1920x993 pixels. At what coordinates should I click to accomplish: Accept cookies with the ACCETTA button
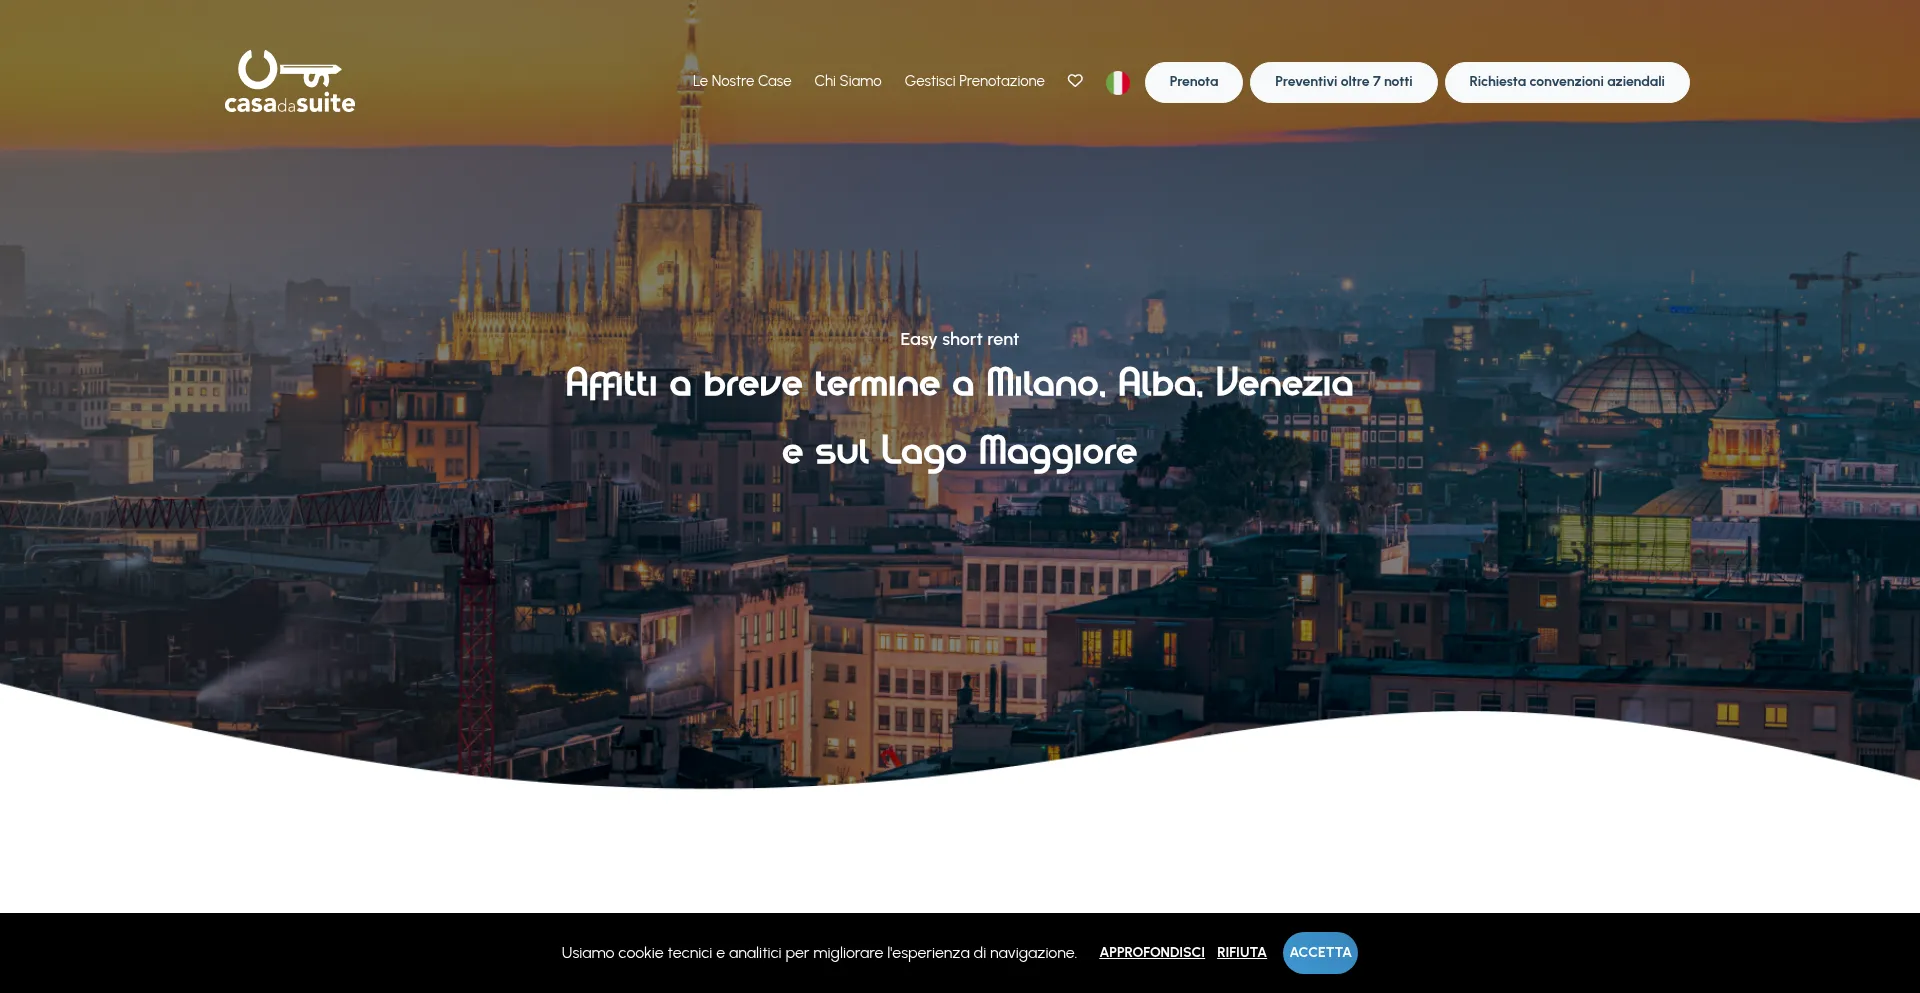point(1319,952)
